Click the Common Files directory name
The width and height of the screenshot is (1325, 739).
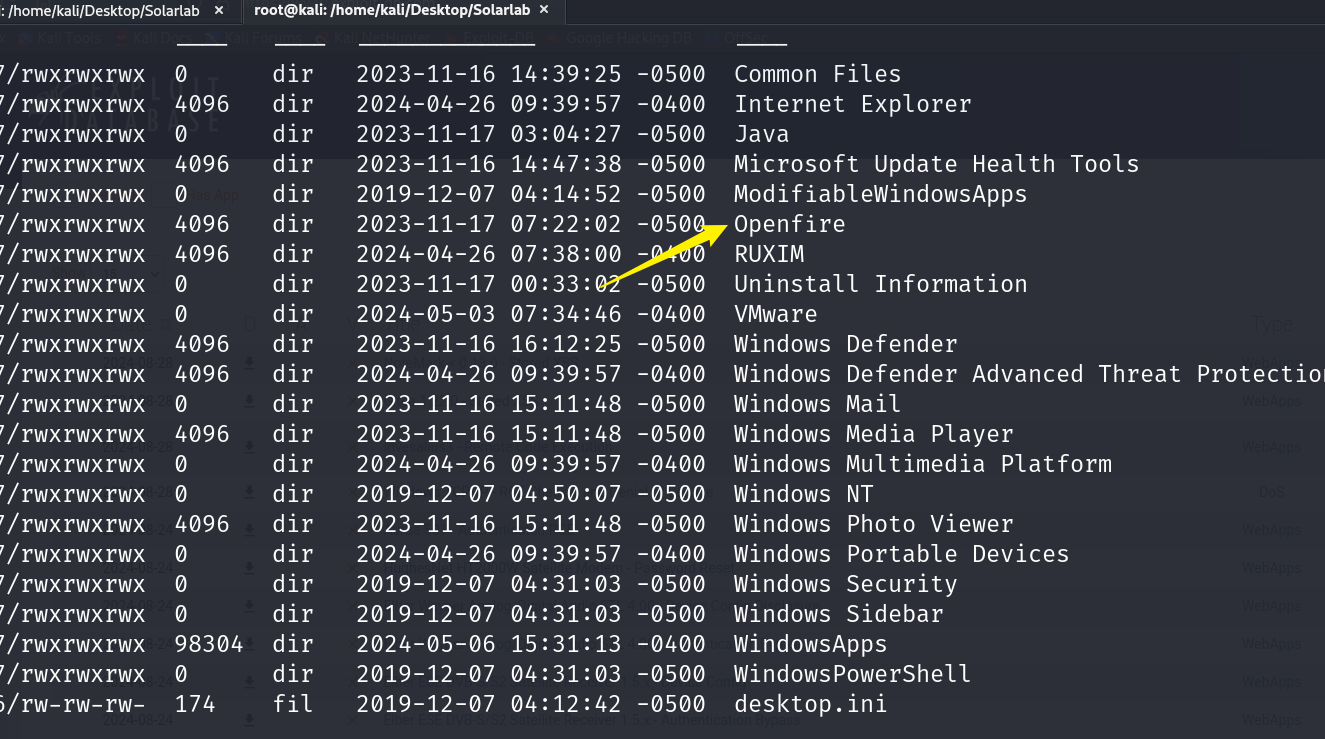[x=817, y=74]
